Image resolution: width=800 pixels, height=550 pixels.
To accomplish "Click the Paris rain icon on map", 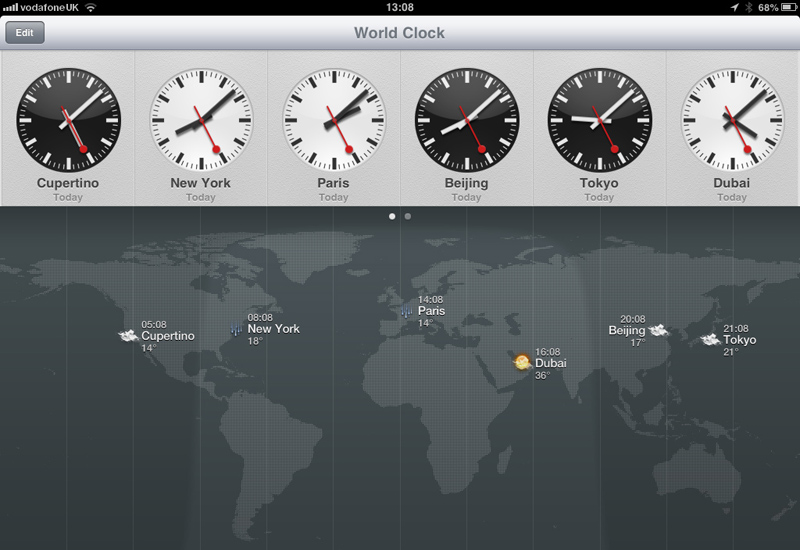I will (x=407, y=311).
